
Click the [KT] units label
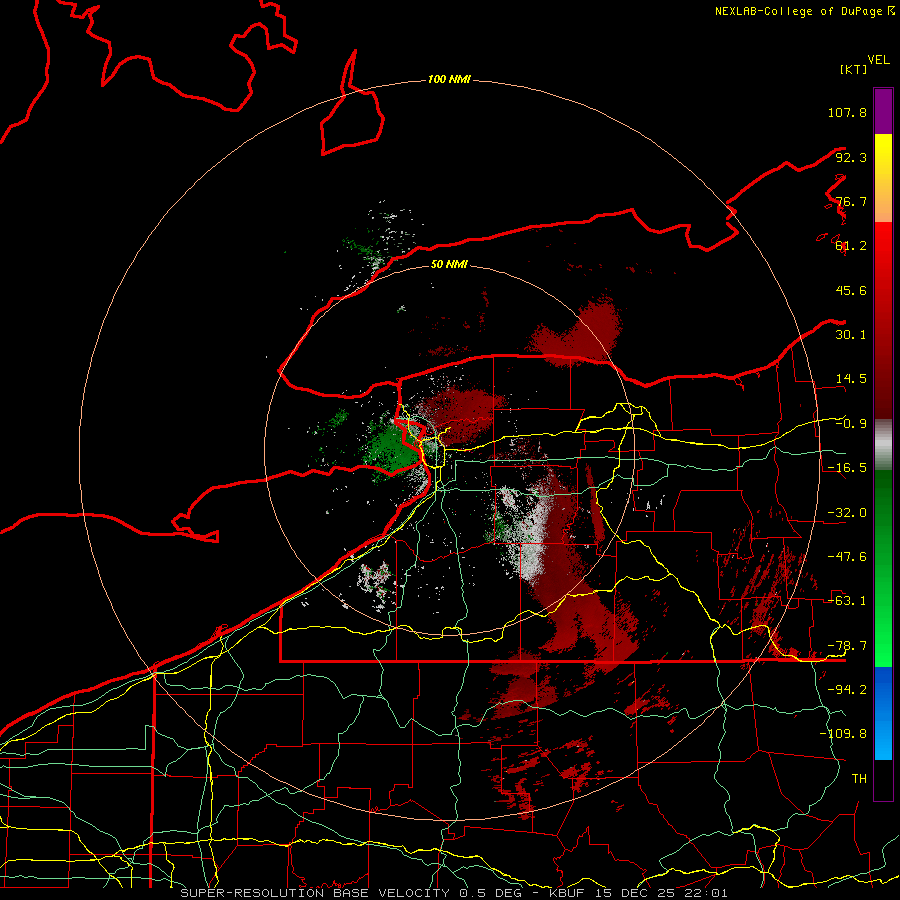coord(853,69)
